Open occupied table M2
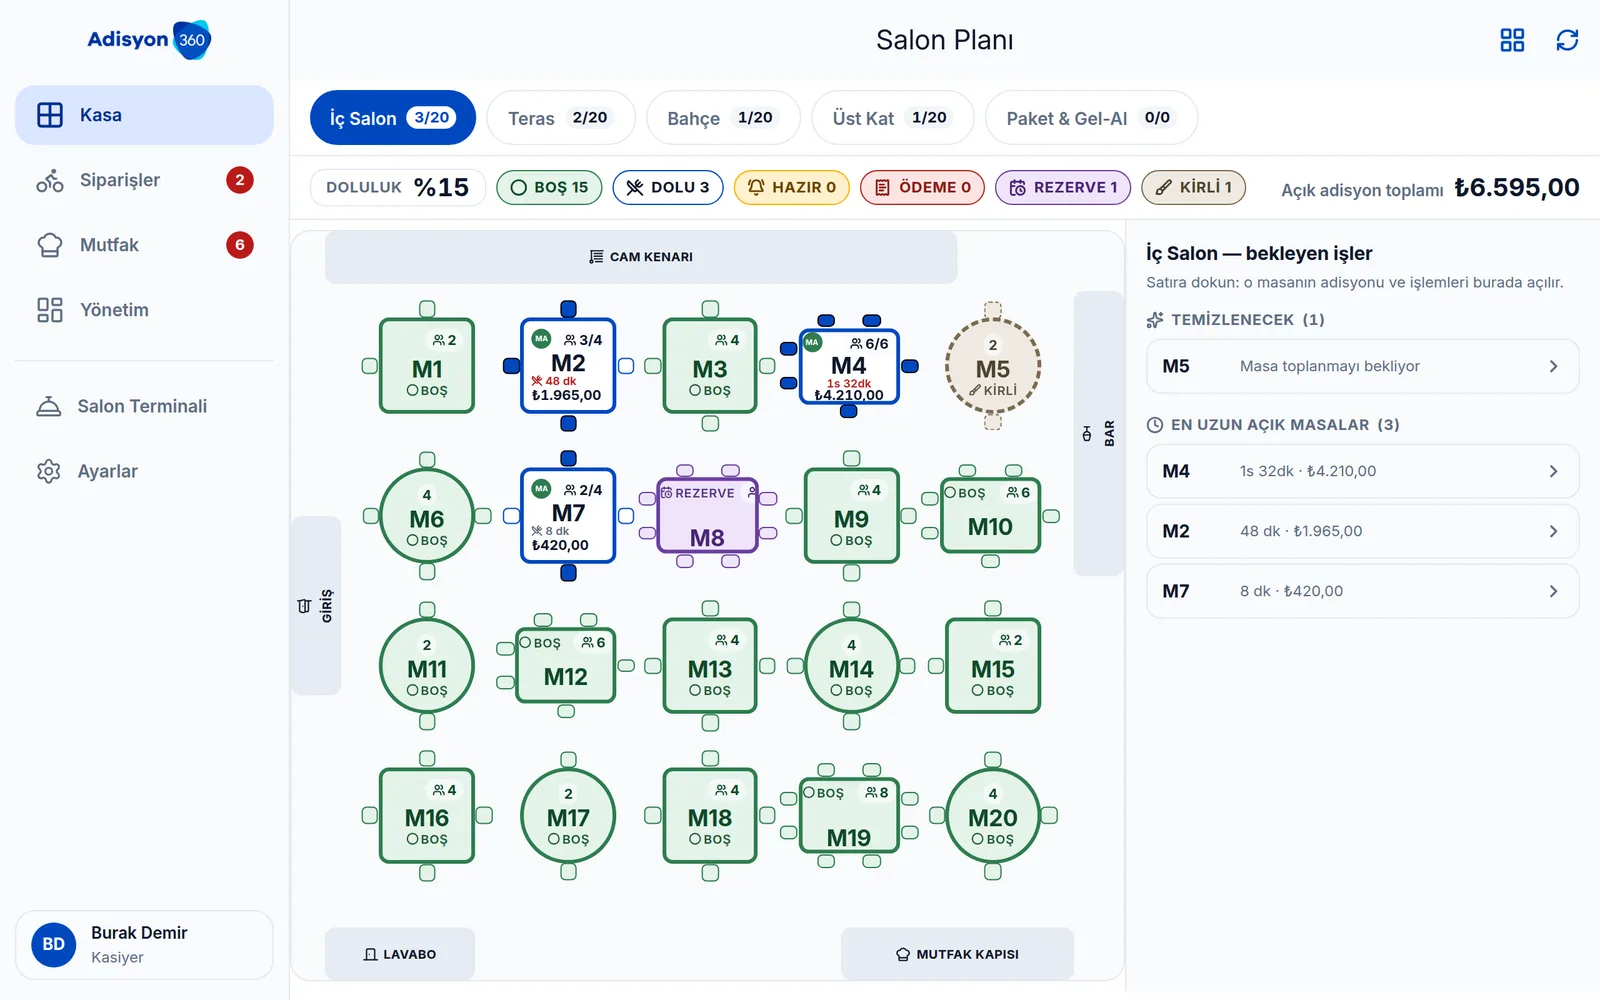This screenshot has width=1600, height=1000. click(568, 366)
